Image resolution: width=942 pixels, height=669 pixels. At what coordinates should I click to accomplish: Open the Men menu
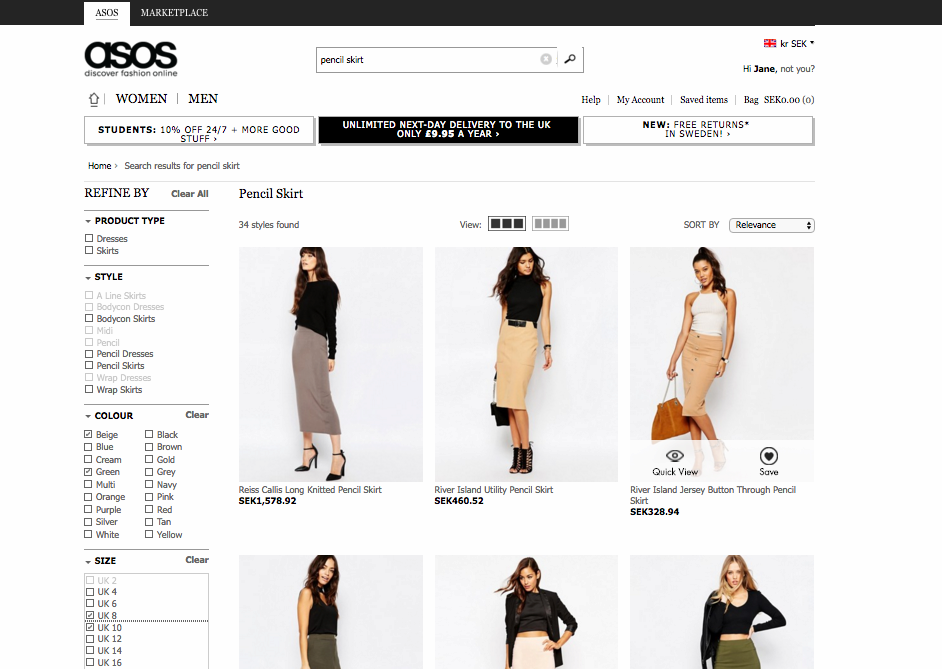203,98
